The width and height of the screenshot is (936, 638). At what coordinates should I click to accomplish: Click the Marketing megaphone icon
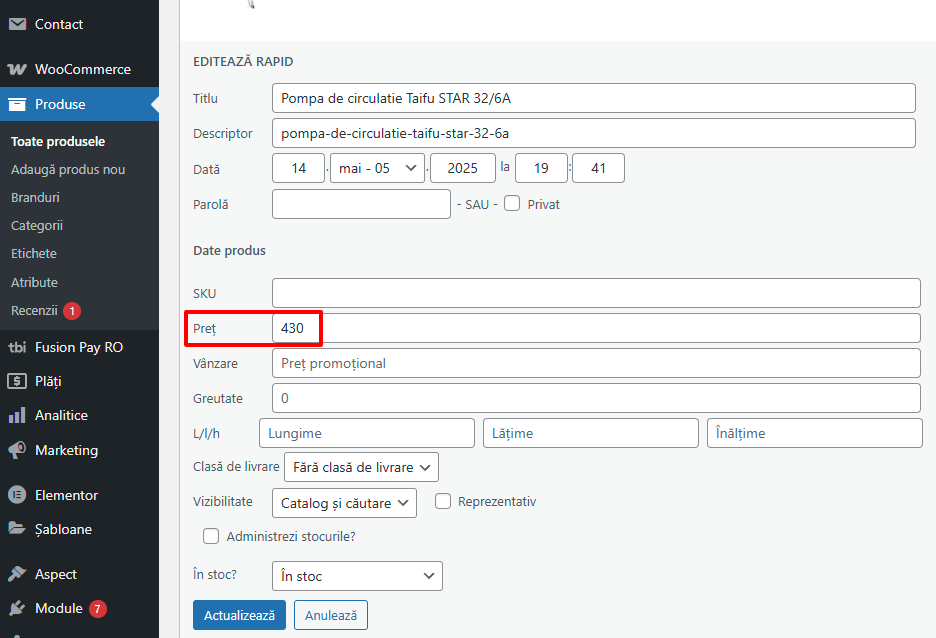point(17,450)
